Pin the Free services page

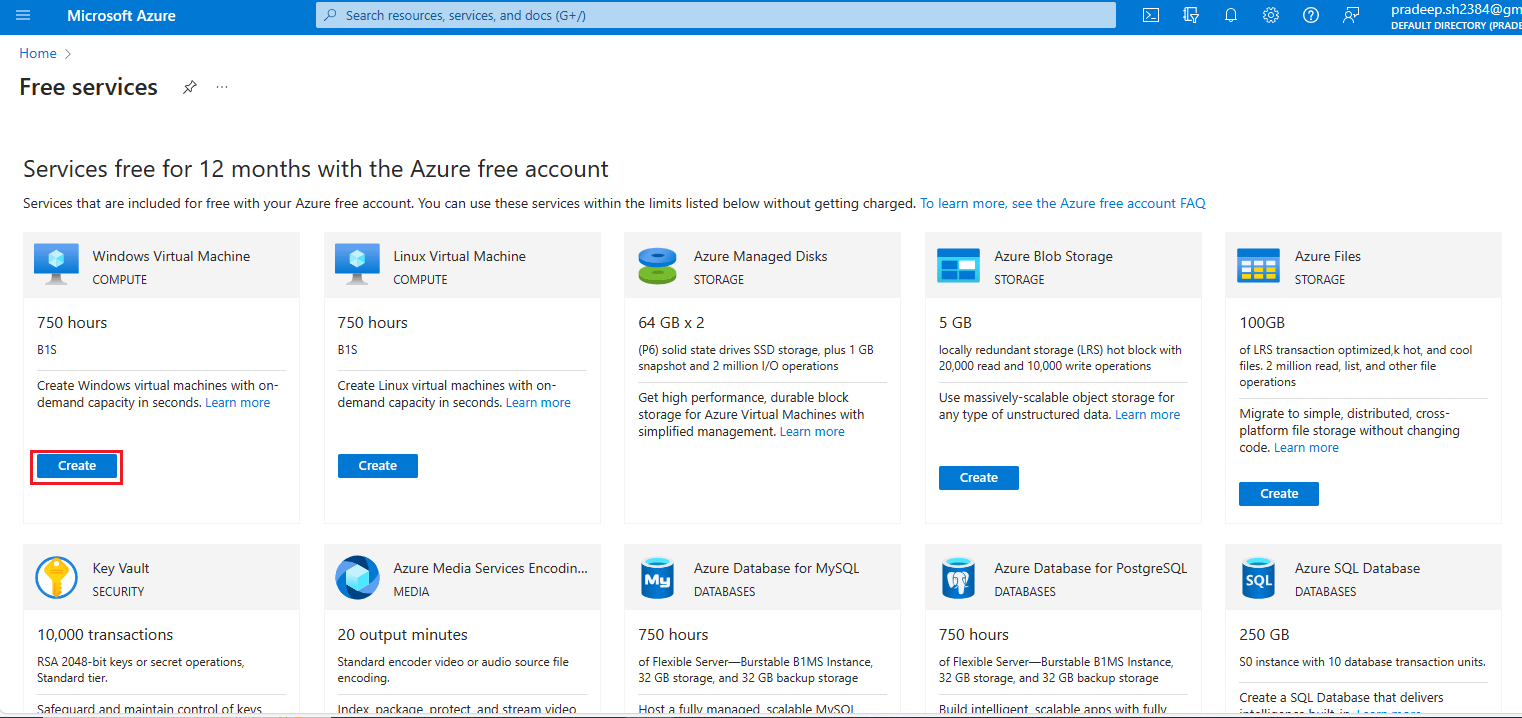[189, 87]
